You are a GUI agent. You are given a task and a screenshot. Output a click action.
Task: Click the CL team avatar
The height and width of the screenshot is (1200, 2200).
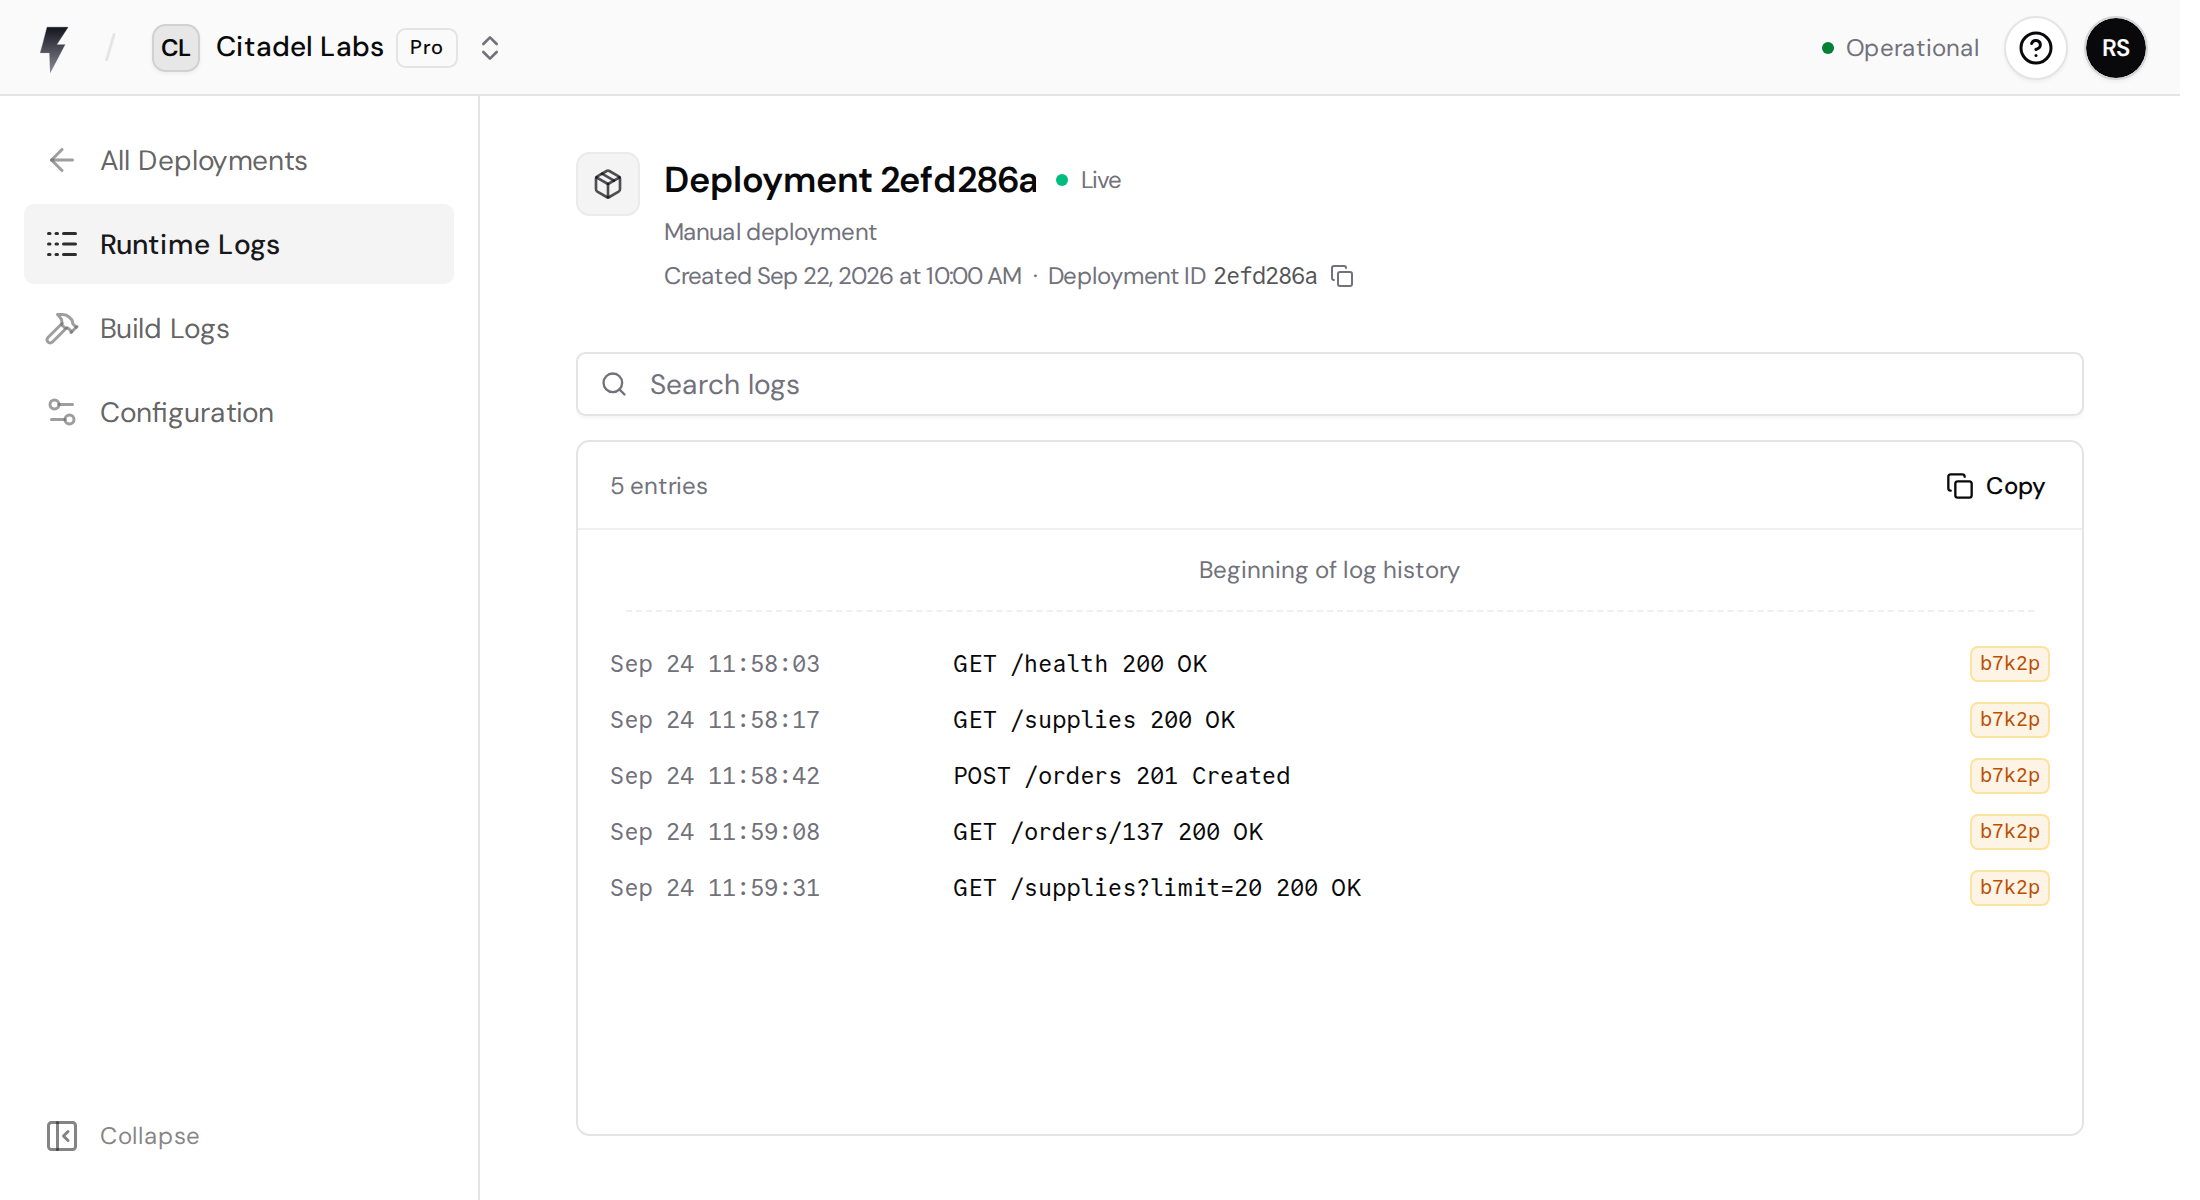pyautogui.click(x=176, y=48)
